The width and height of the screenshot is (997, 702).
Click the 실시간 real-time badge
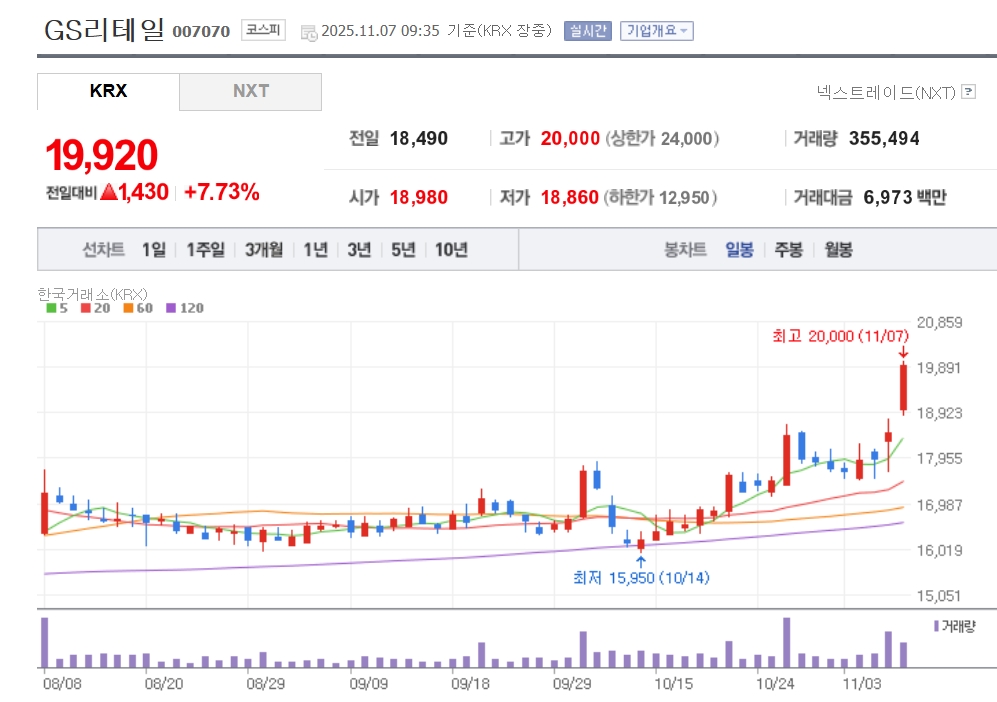pos(587,31)
